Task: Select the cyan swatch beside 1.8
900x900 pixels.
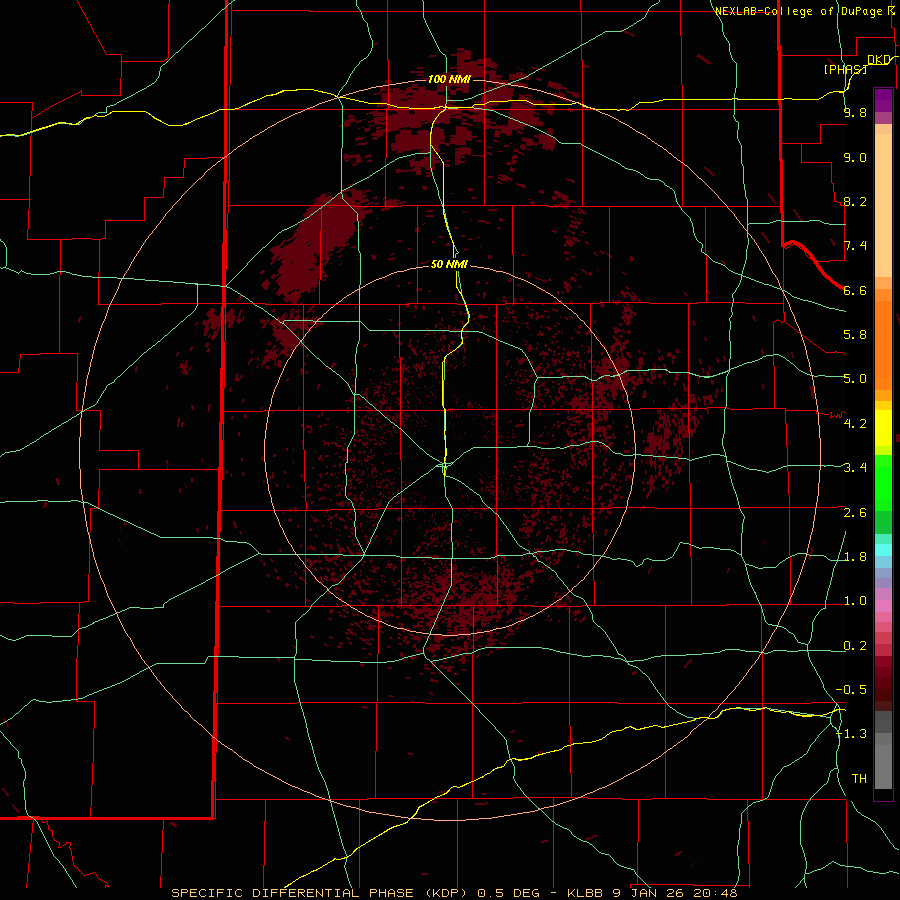Action: [883, 550]
